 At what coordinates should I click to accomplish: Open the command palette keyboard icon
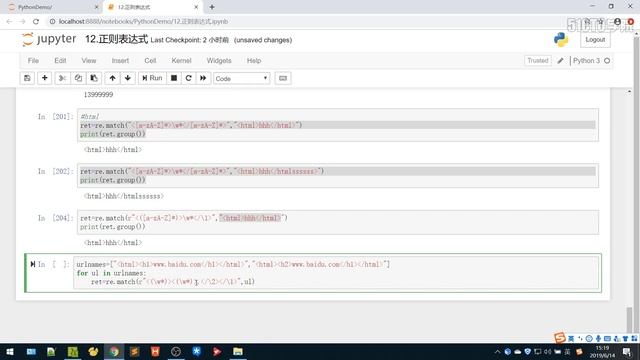pyautogui.click(x=283, y=78)
